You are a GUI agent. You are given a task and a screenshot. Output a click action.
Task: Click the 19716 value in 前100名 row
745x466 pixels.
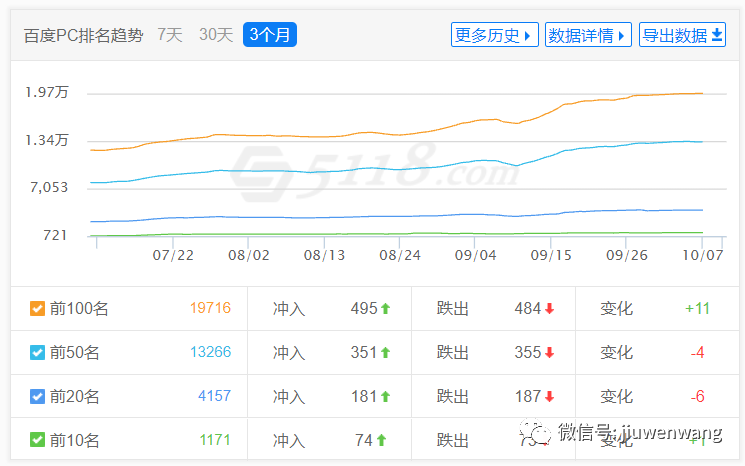click(x=210, y=308)
